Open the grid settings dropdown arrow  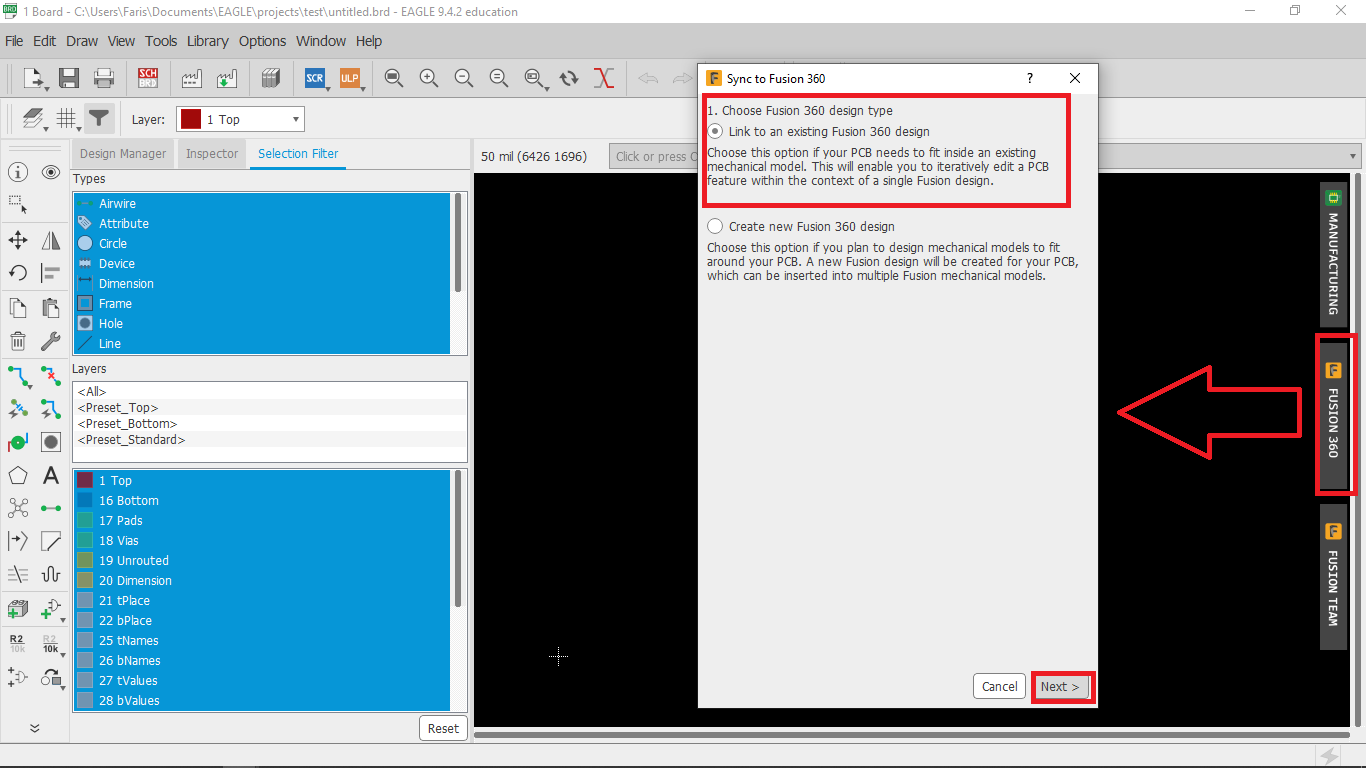(x=78, y=128)
